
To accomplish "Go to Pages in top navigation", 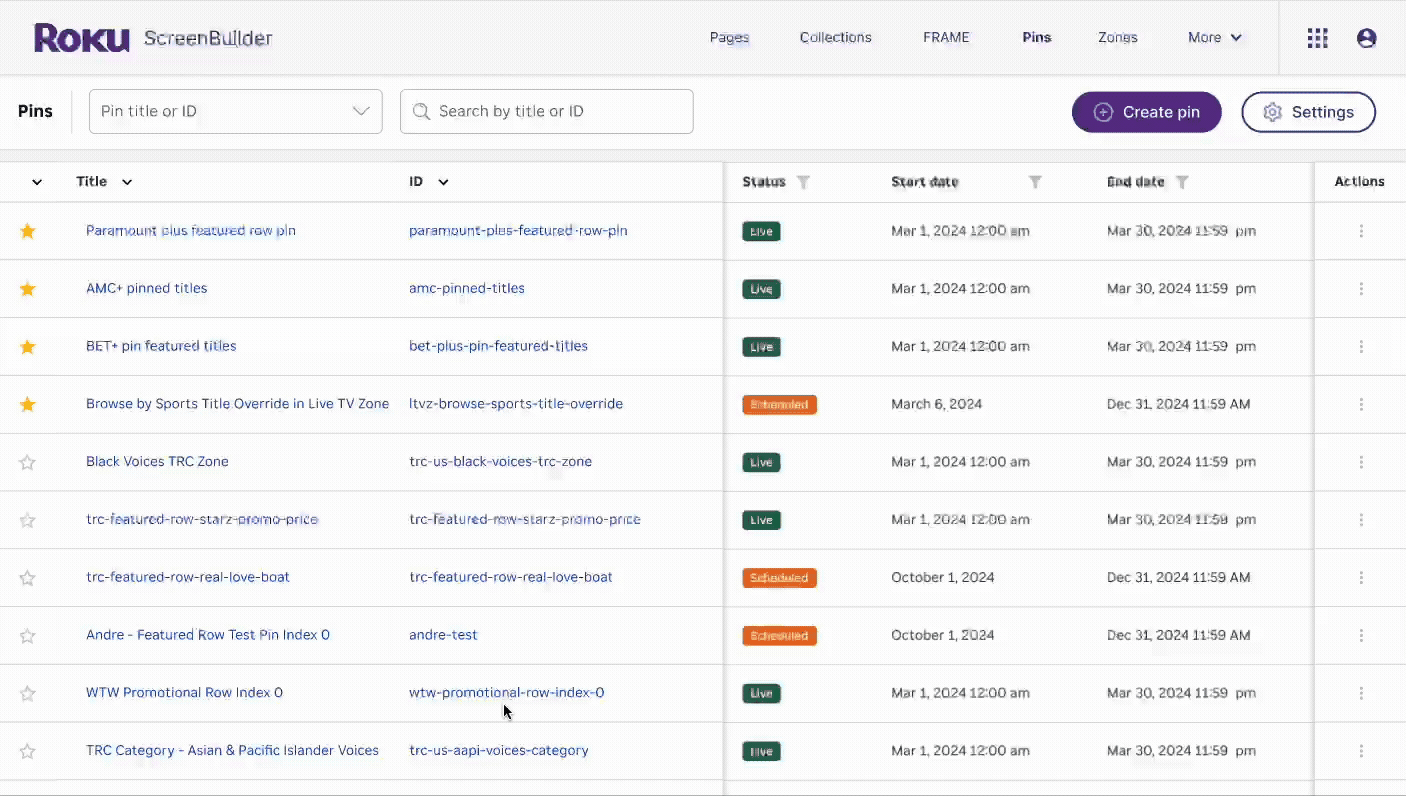I will pos(729,38).
